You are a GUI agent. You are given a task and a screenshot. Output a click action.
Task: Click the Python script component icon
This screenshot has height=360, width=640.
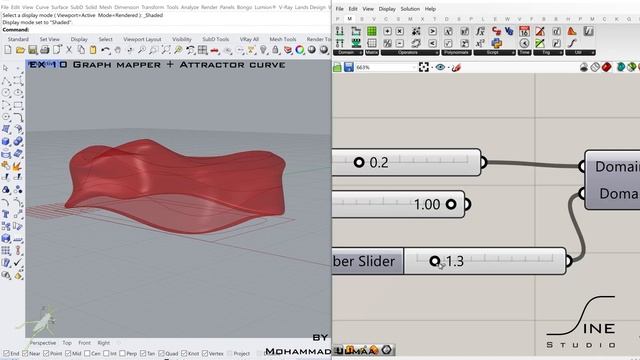(496, 43)
